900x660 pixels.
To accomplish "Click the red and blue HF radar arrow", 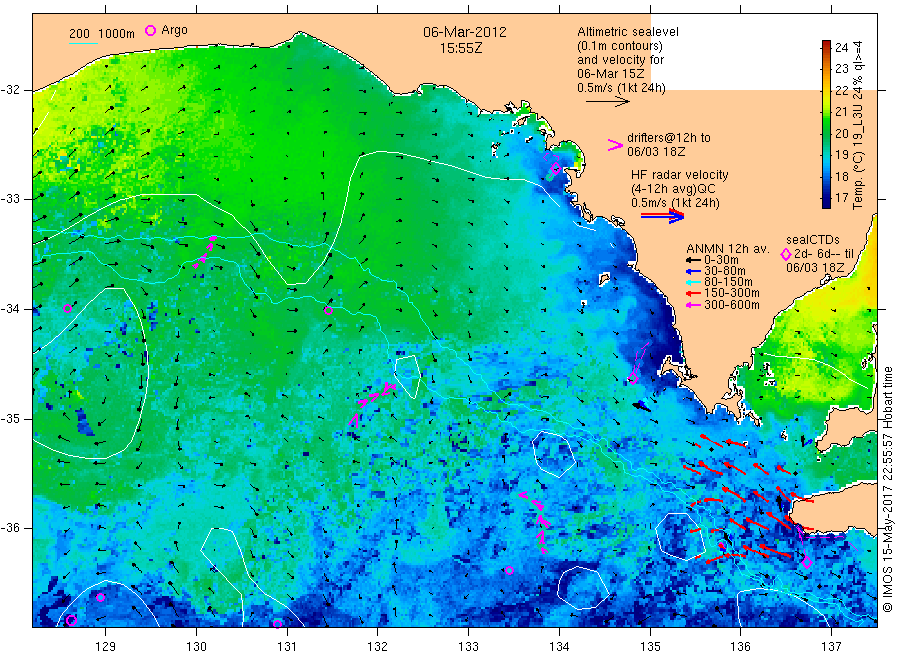I will click(662, 216).
